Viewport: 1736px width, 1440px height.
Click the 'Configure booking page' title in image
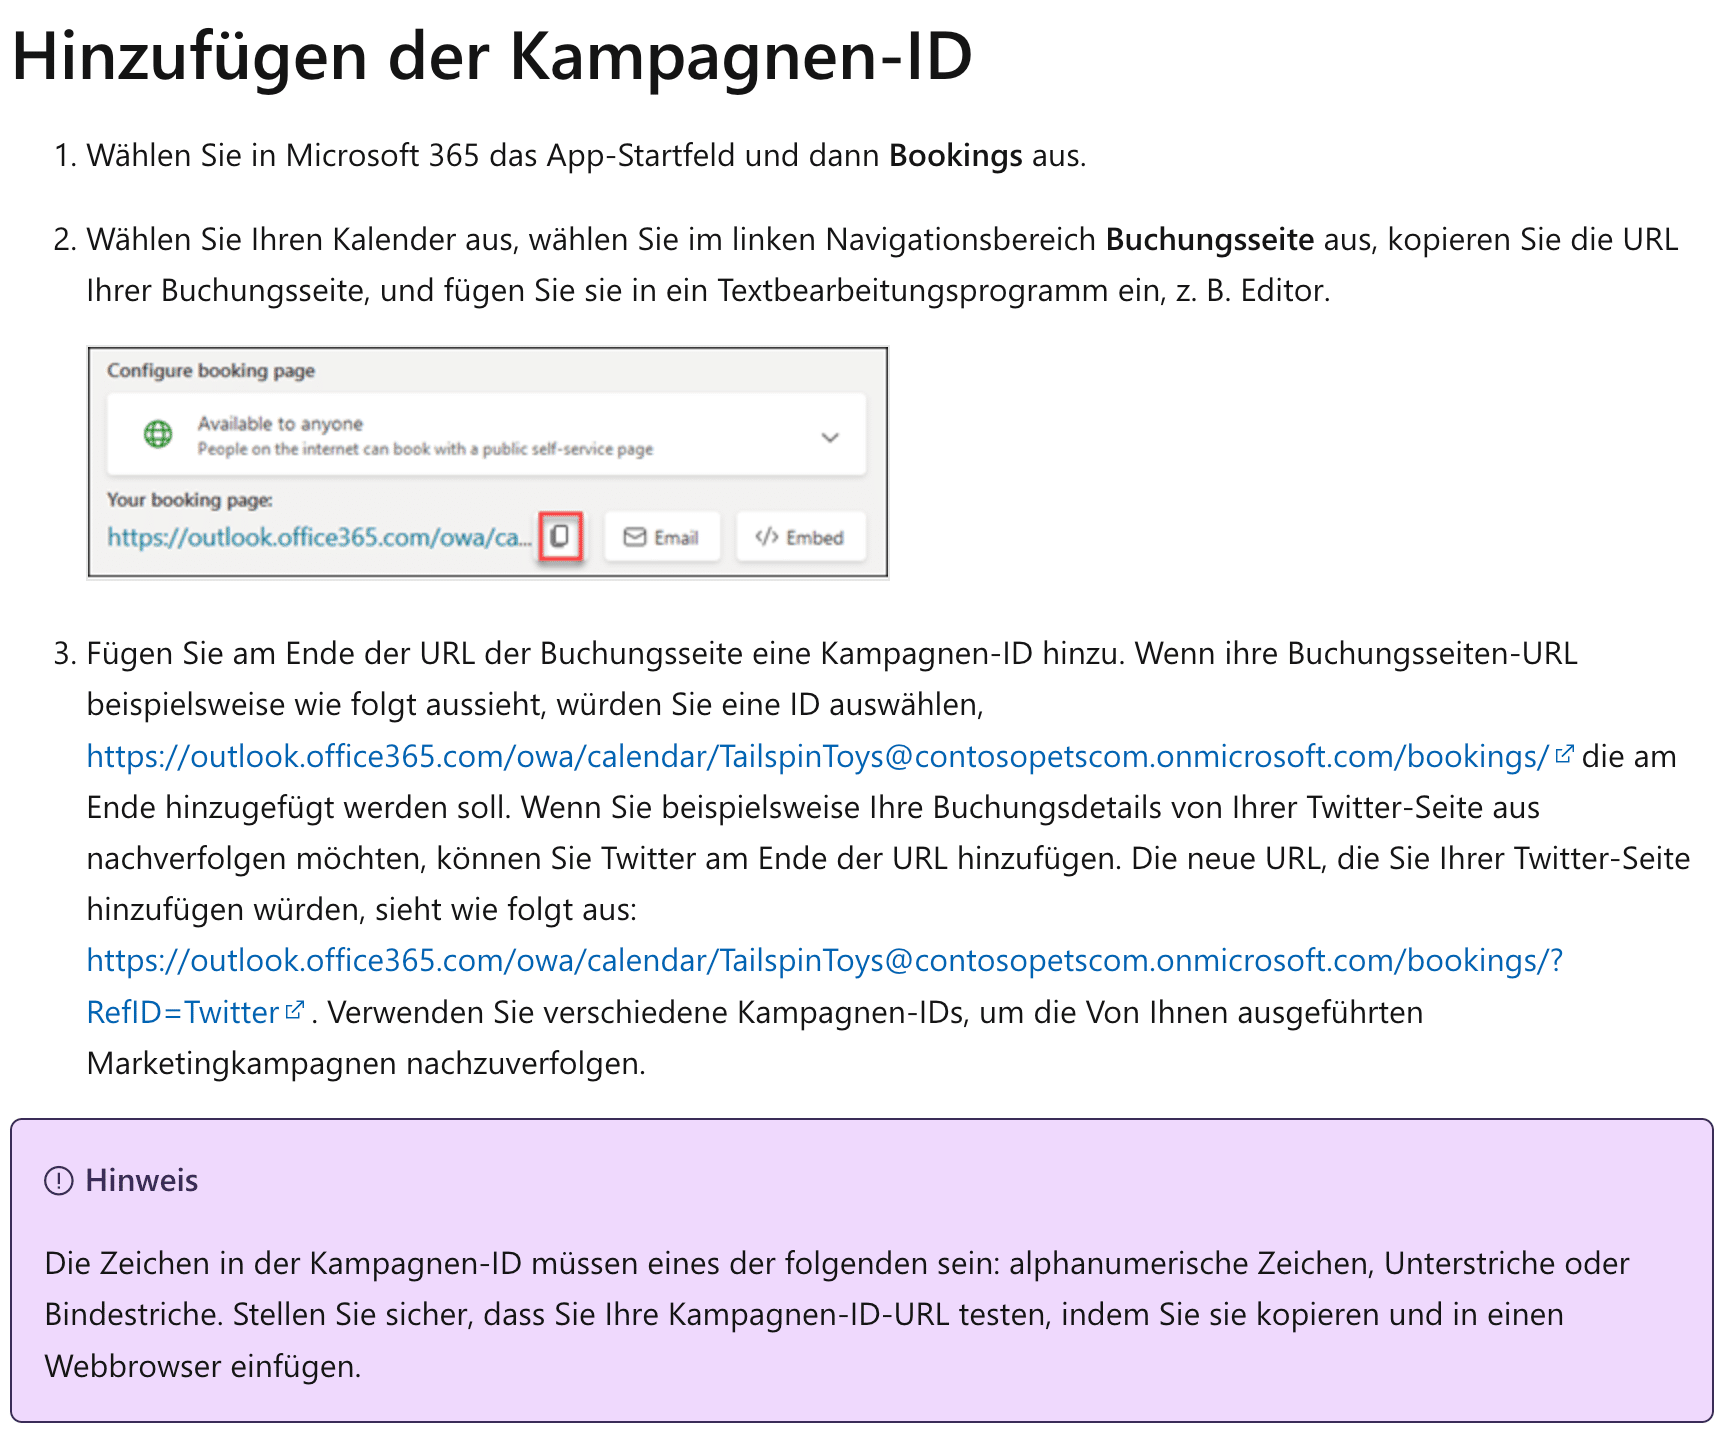click(211, 371)
